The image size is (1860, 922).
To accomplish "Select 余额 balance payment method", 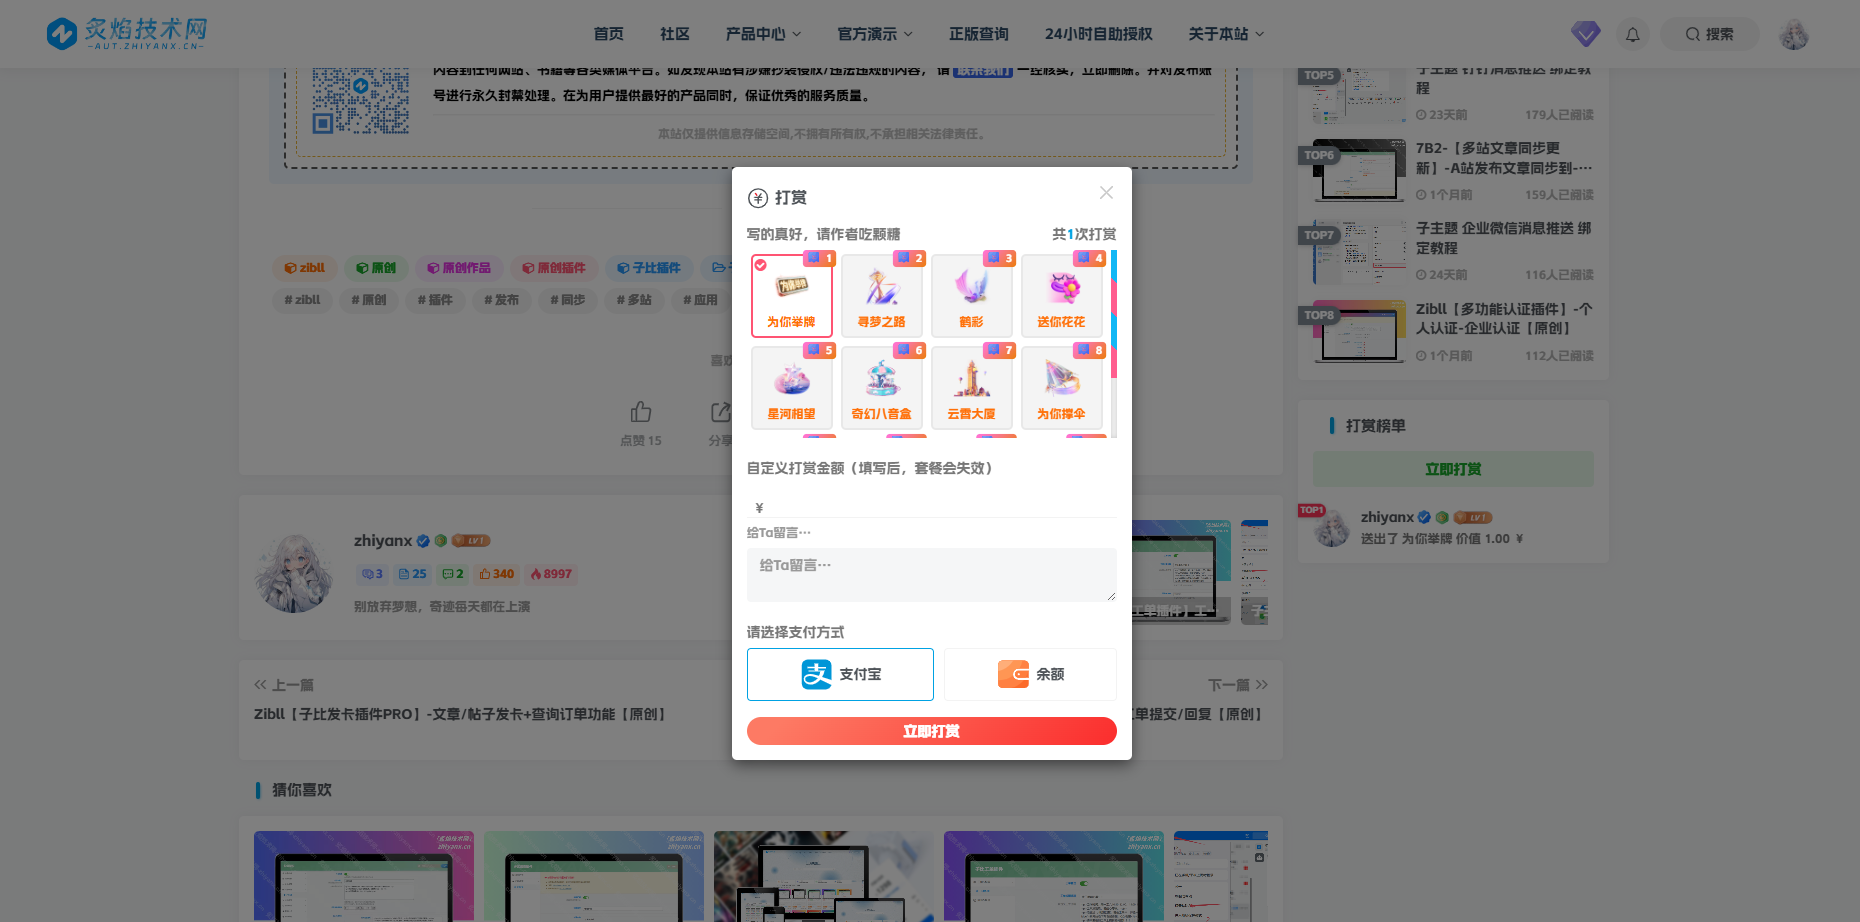I will (x=1030, y=674).
